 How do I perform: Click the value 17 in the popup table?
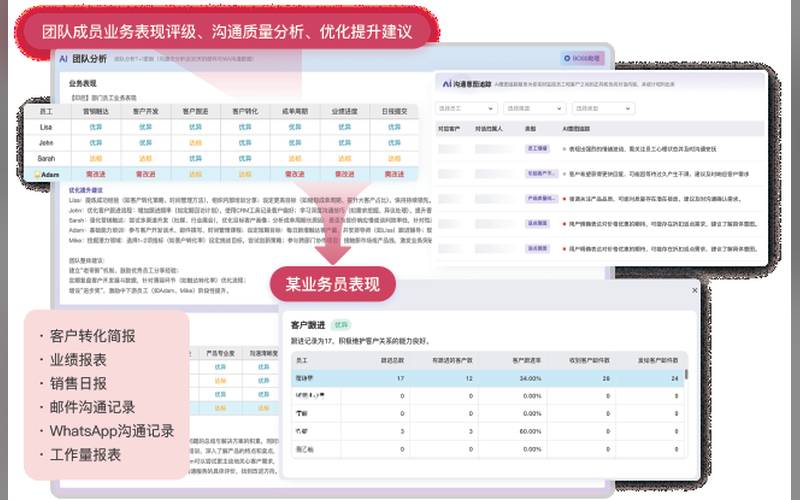401,379
